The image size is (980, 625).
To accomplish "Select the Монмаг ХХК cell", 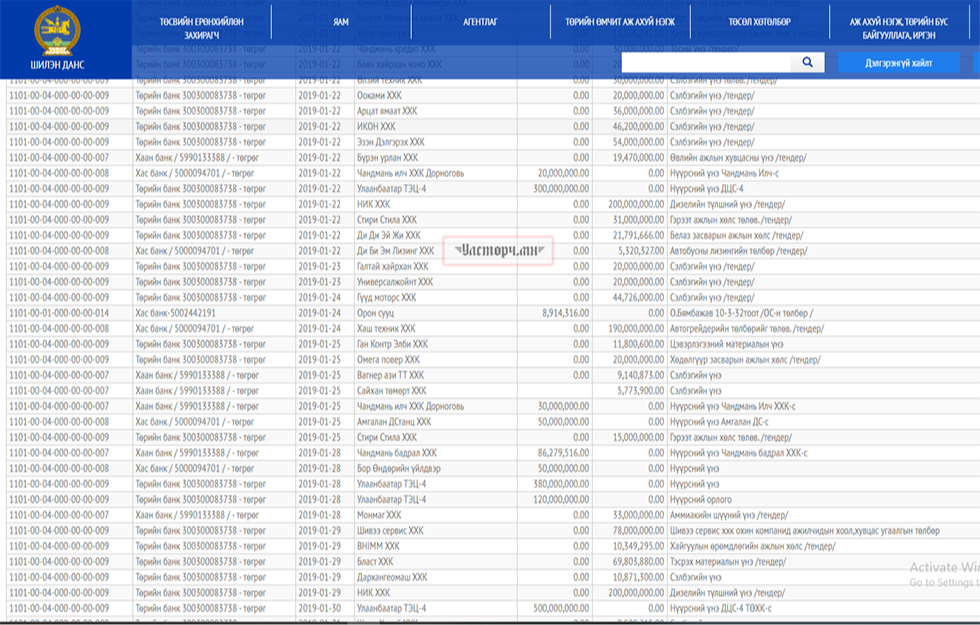I will click(379, 515).
